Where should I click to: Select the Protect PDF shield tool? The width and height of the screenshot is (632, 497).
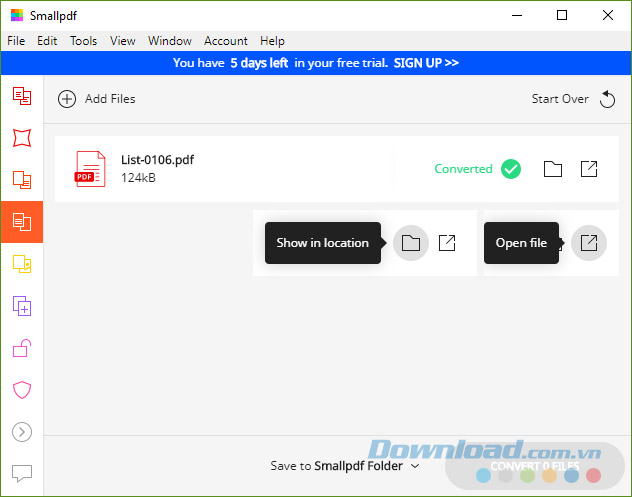[x=22, y=390]
